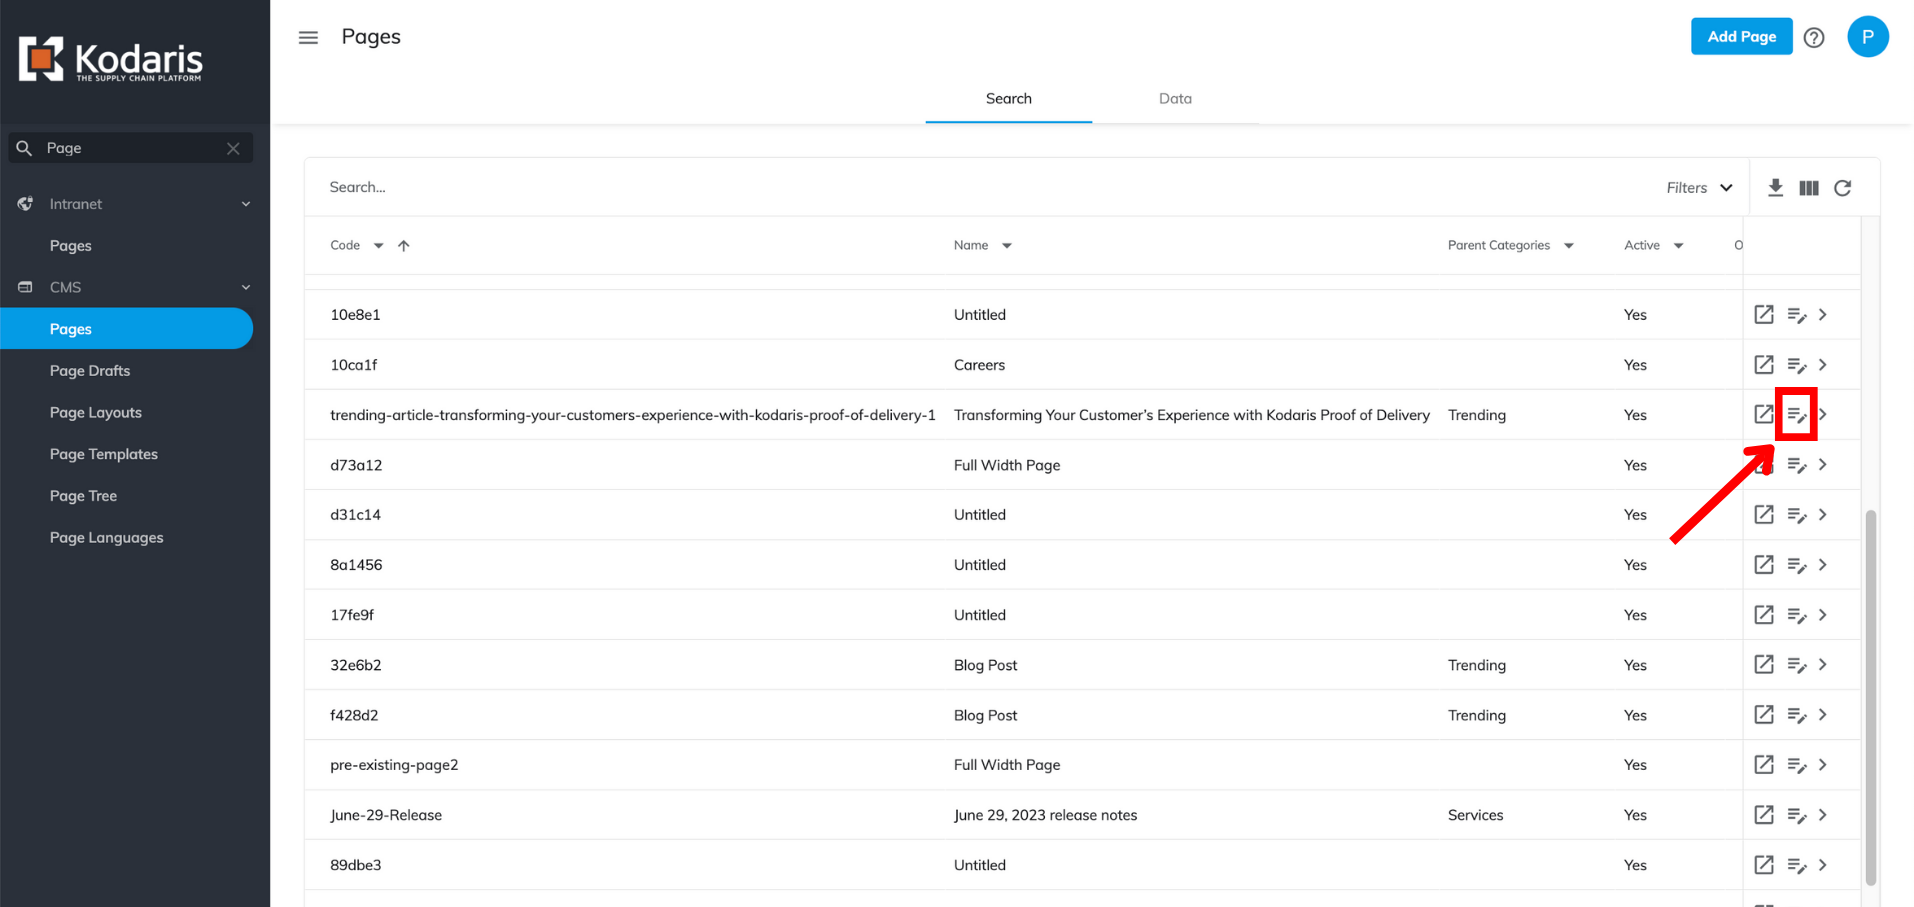Open details chevron for d73a12
1914x907 pixels.
[1823, 464]
